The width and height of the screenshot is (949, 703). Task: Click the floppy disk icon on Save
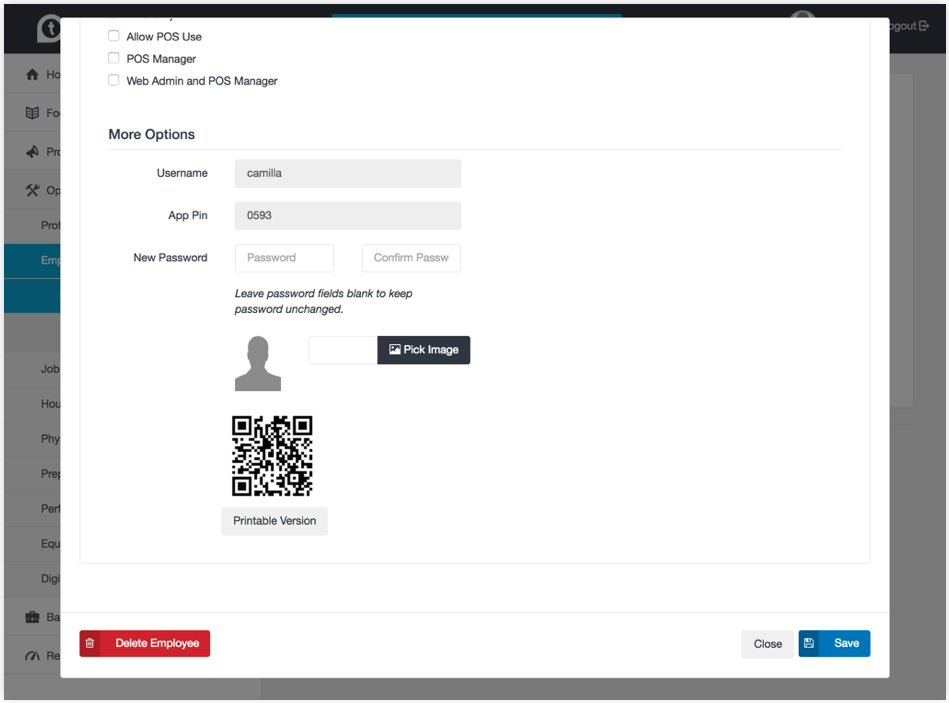pos(809,644)
